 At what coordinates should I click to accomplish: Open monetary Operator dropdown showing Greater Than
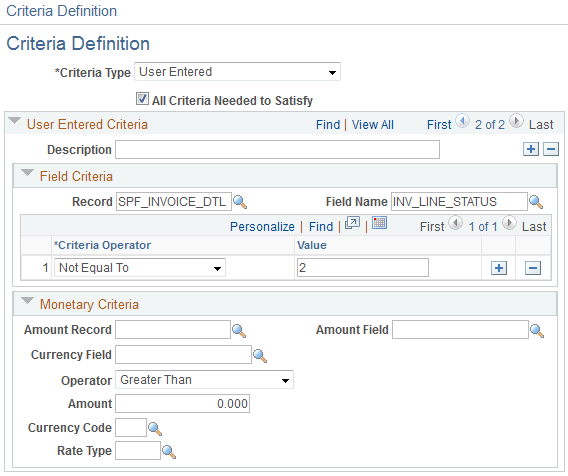click(204, 380)
